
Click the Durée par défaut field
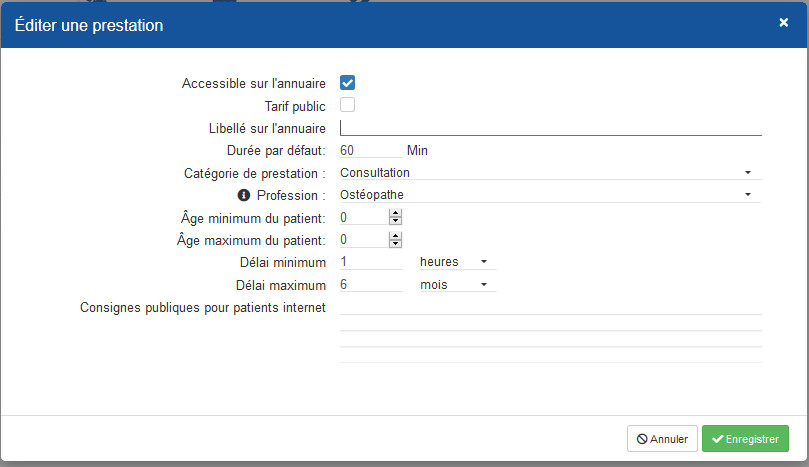(x=371, y=150)
